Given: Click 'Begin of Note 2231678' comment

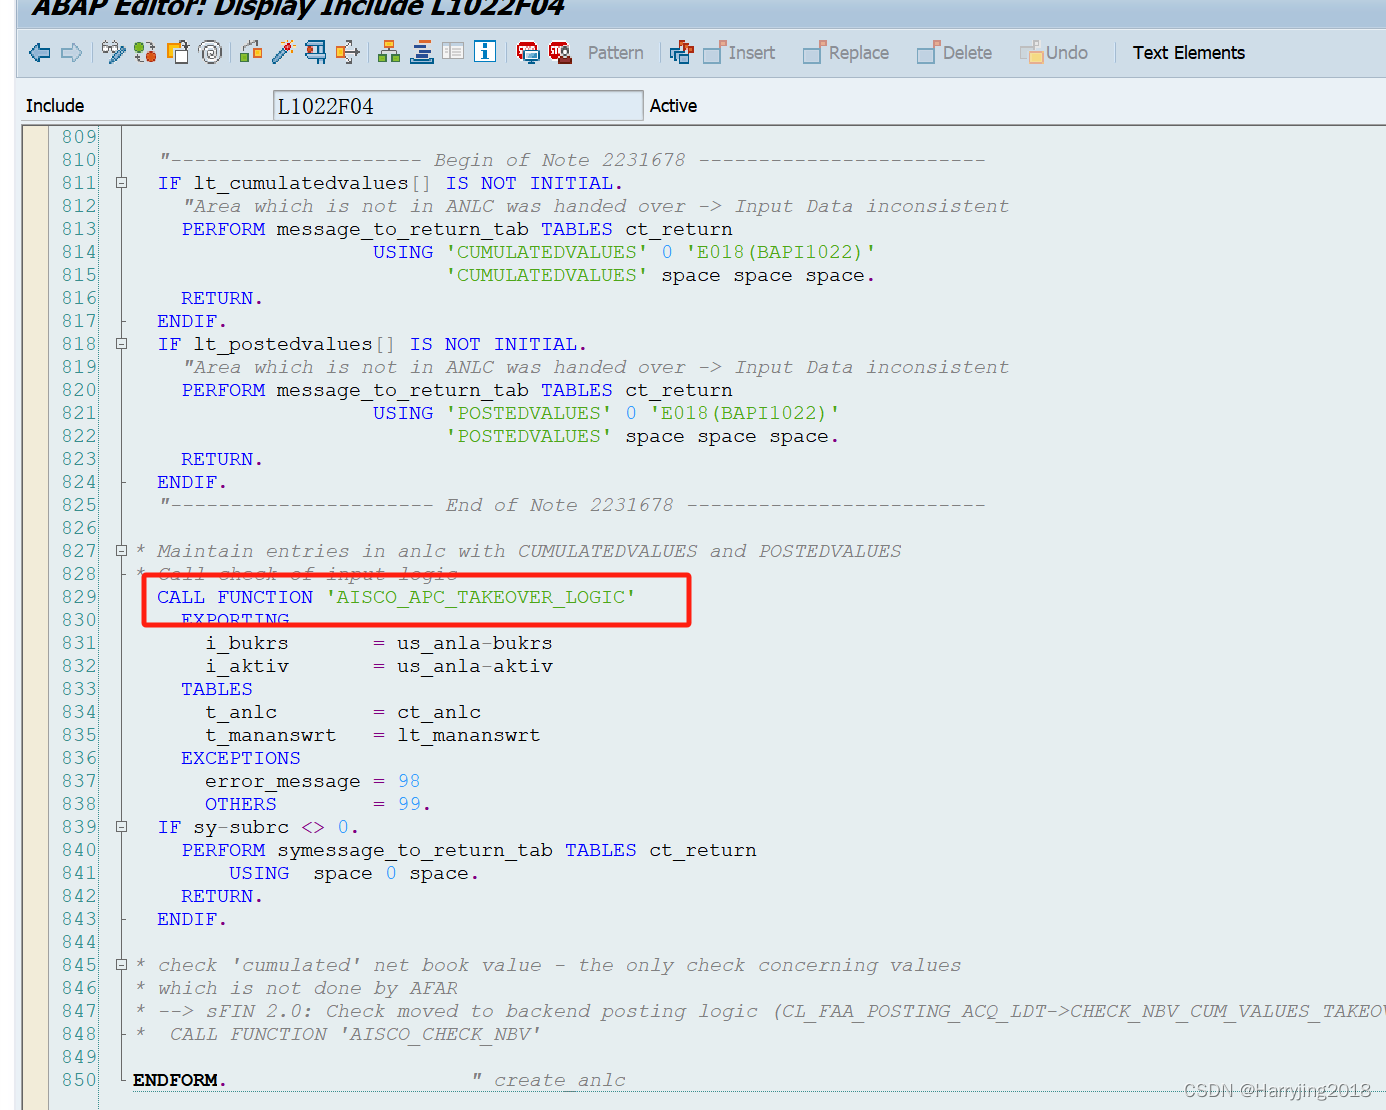Looking at the screenshot, I should (560, 160).
